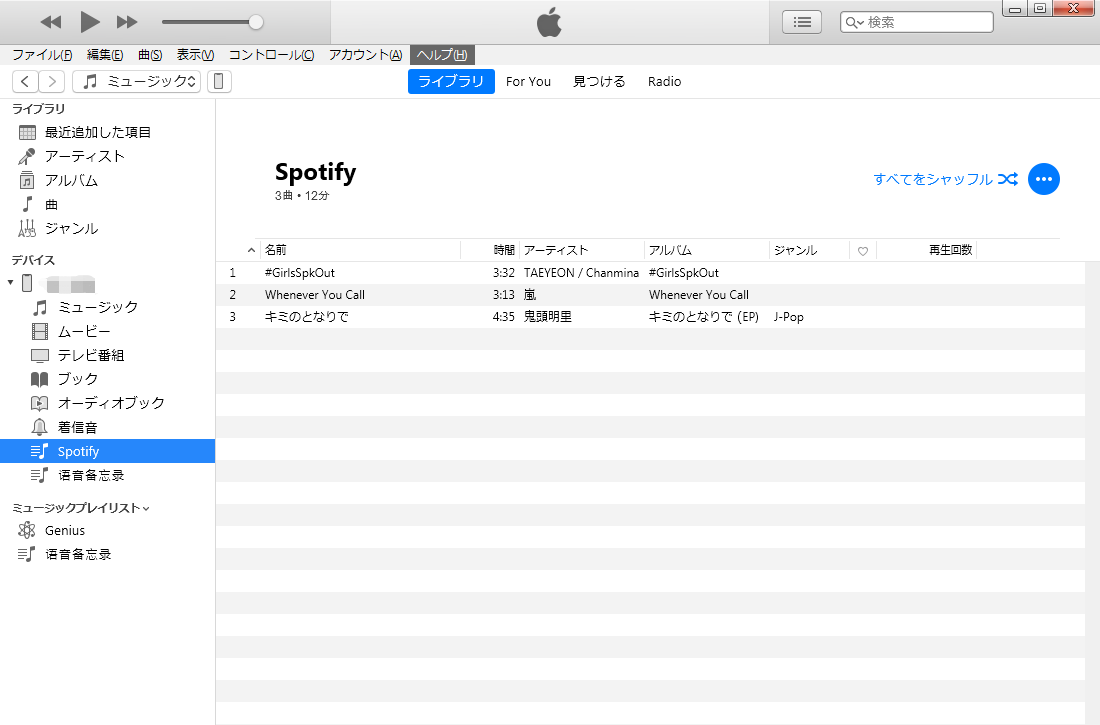1100x725 pixels.
Task: Click the rewind previous track button
Action: click(51, 22)
